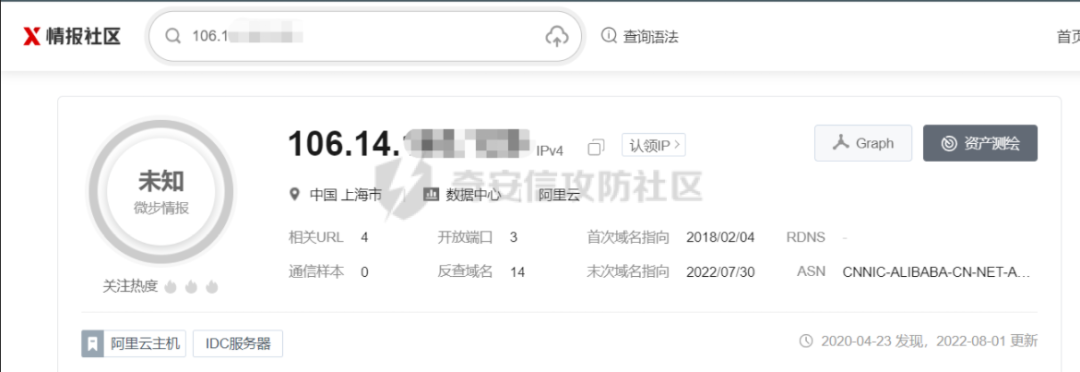The image size is (1080, 372).
Task: Click the 首次域名指向 date 2018/02/04
Action: pyautogui.click(x=720, y=238)
